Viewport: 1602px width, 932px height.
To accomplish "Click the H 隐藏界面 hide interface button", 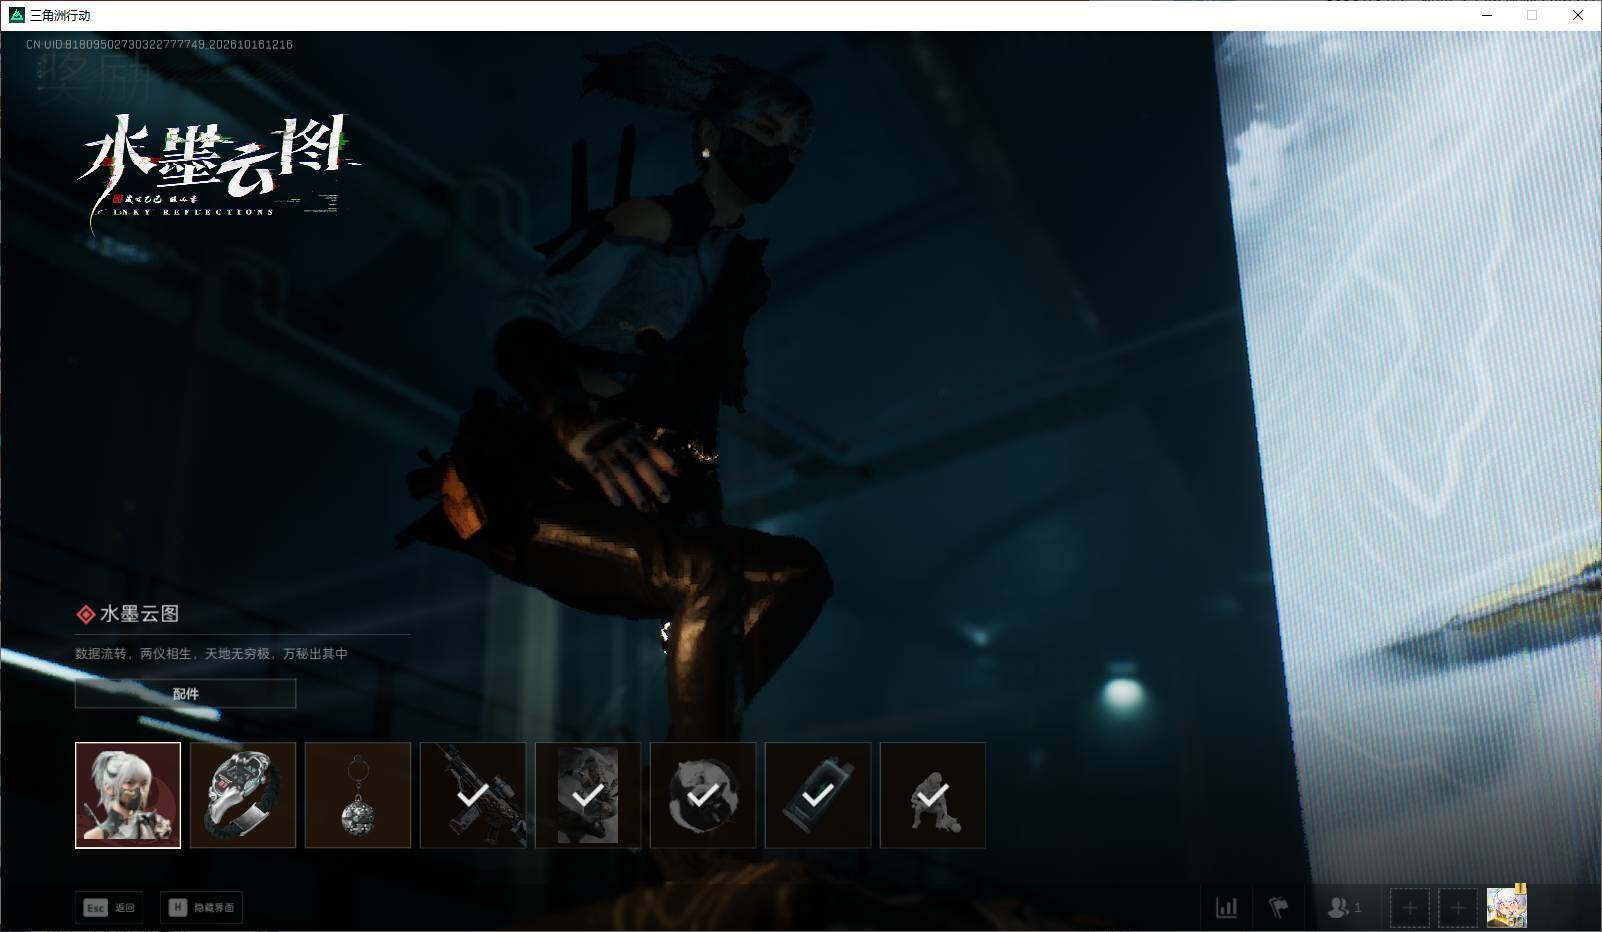I will point(201,907).
